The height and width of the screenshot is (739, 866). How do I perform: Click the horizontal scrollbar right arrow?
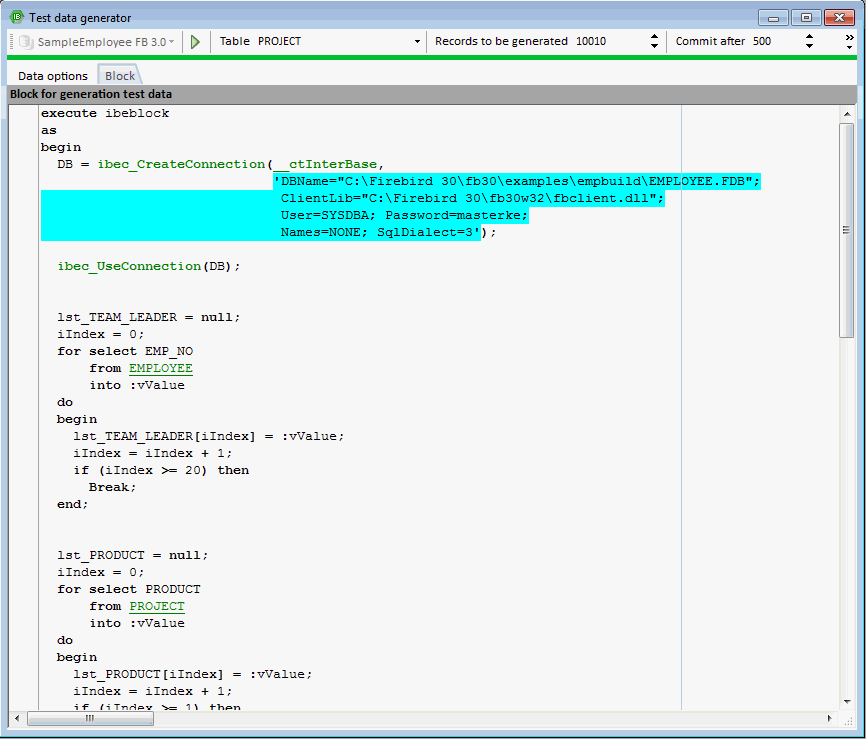click(x=829, y=719)
